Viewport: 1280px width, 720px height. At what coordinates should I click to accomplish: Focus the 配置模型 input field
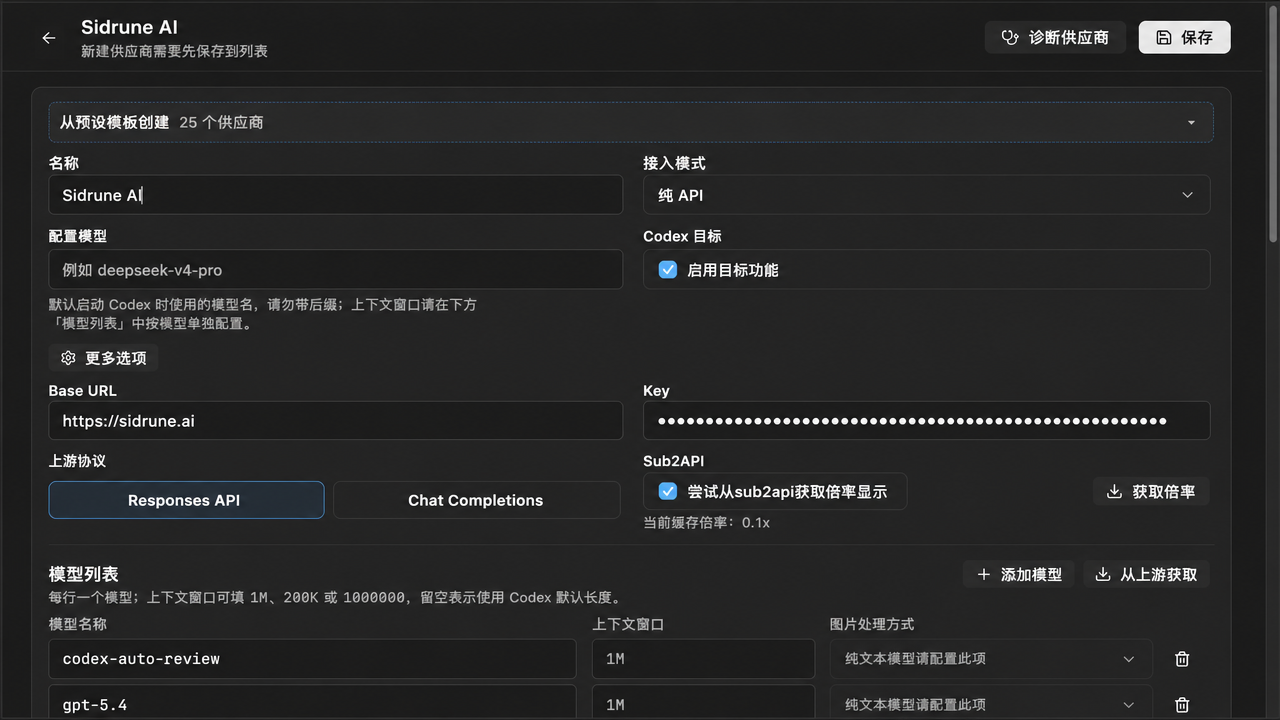[336, 270]
